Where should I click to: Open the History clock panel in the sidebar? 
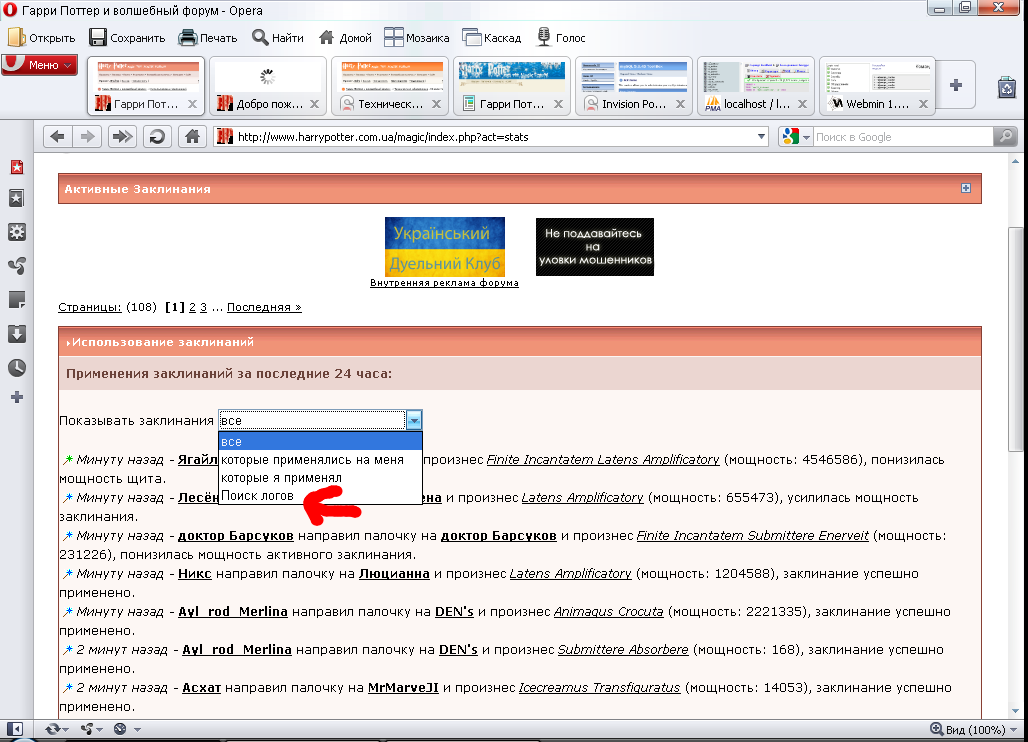click(x=16, y=367)
